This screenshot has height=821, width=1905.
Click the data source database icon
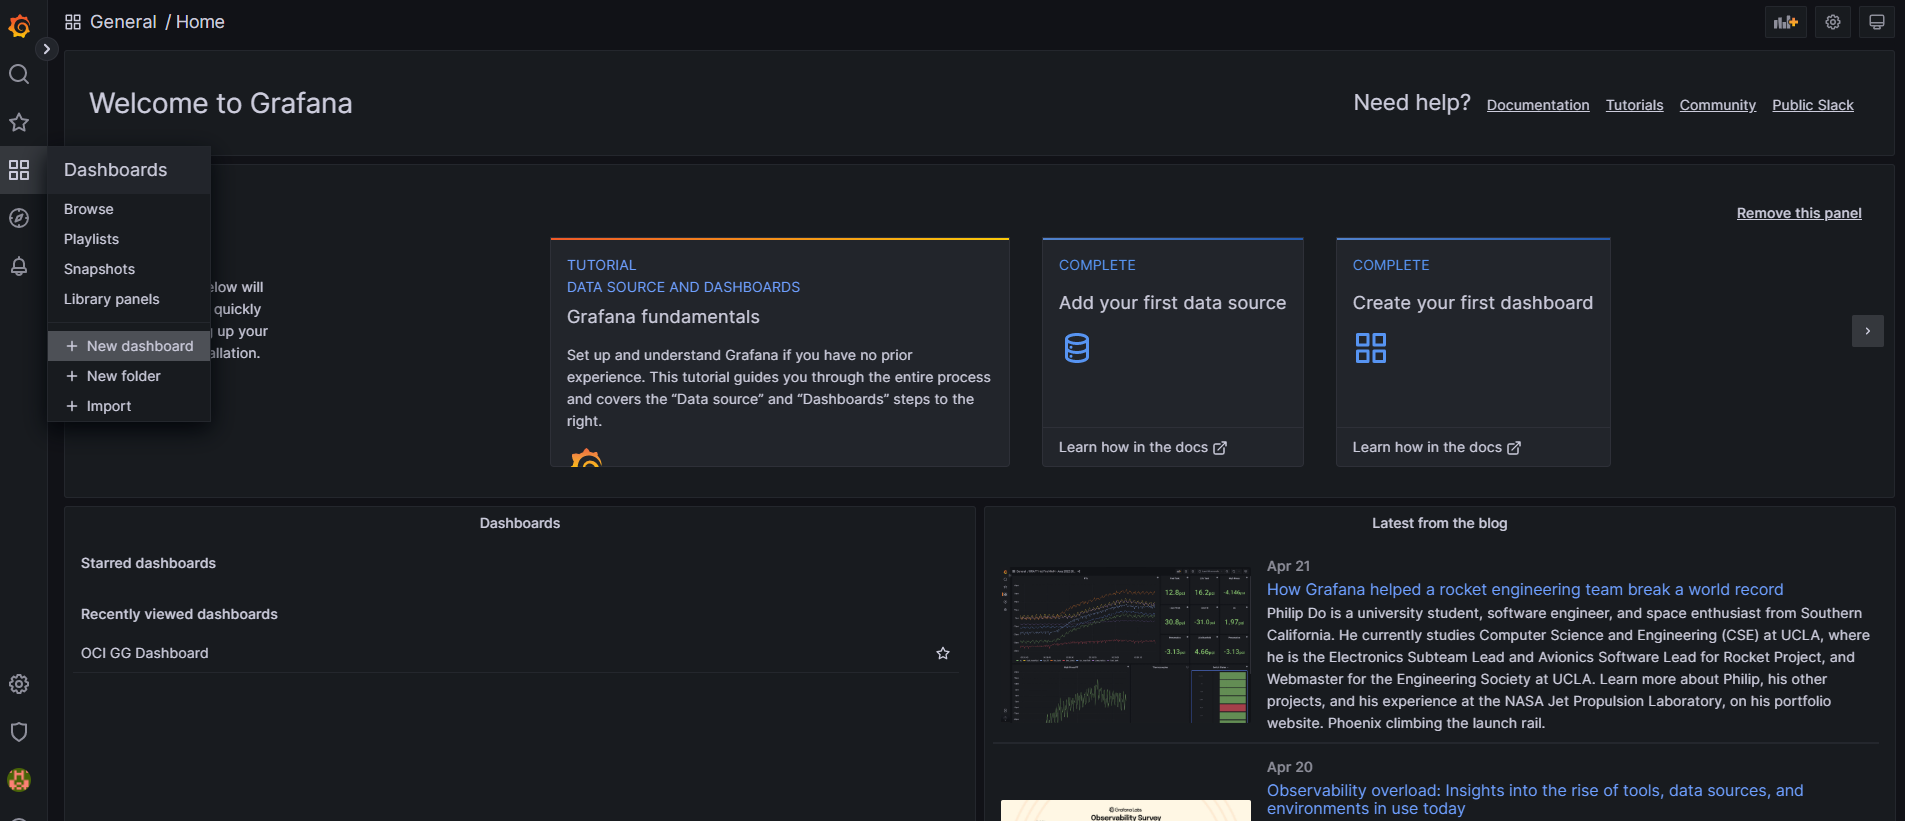1077,348
